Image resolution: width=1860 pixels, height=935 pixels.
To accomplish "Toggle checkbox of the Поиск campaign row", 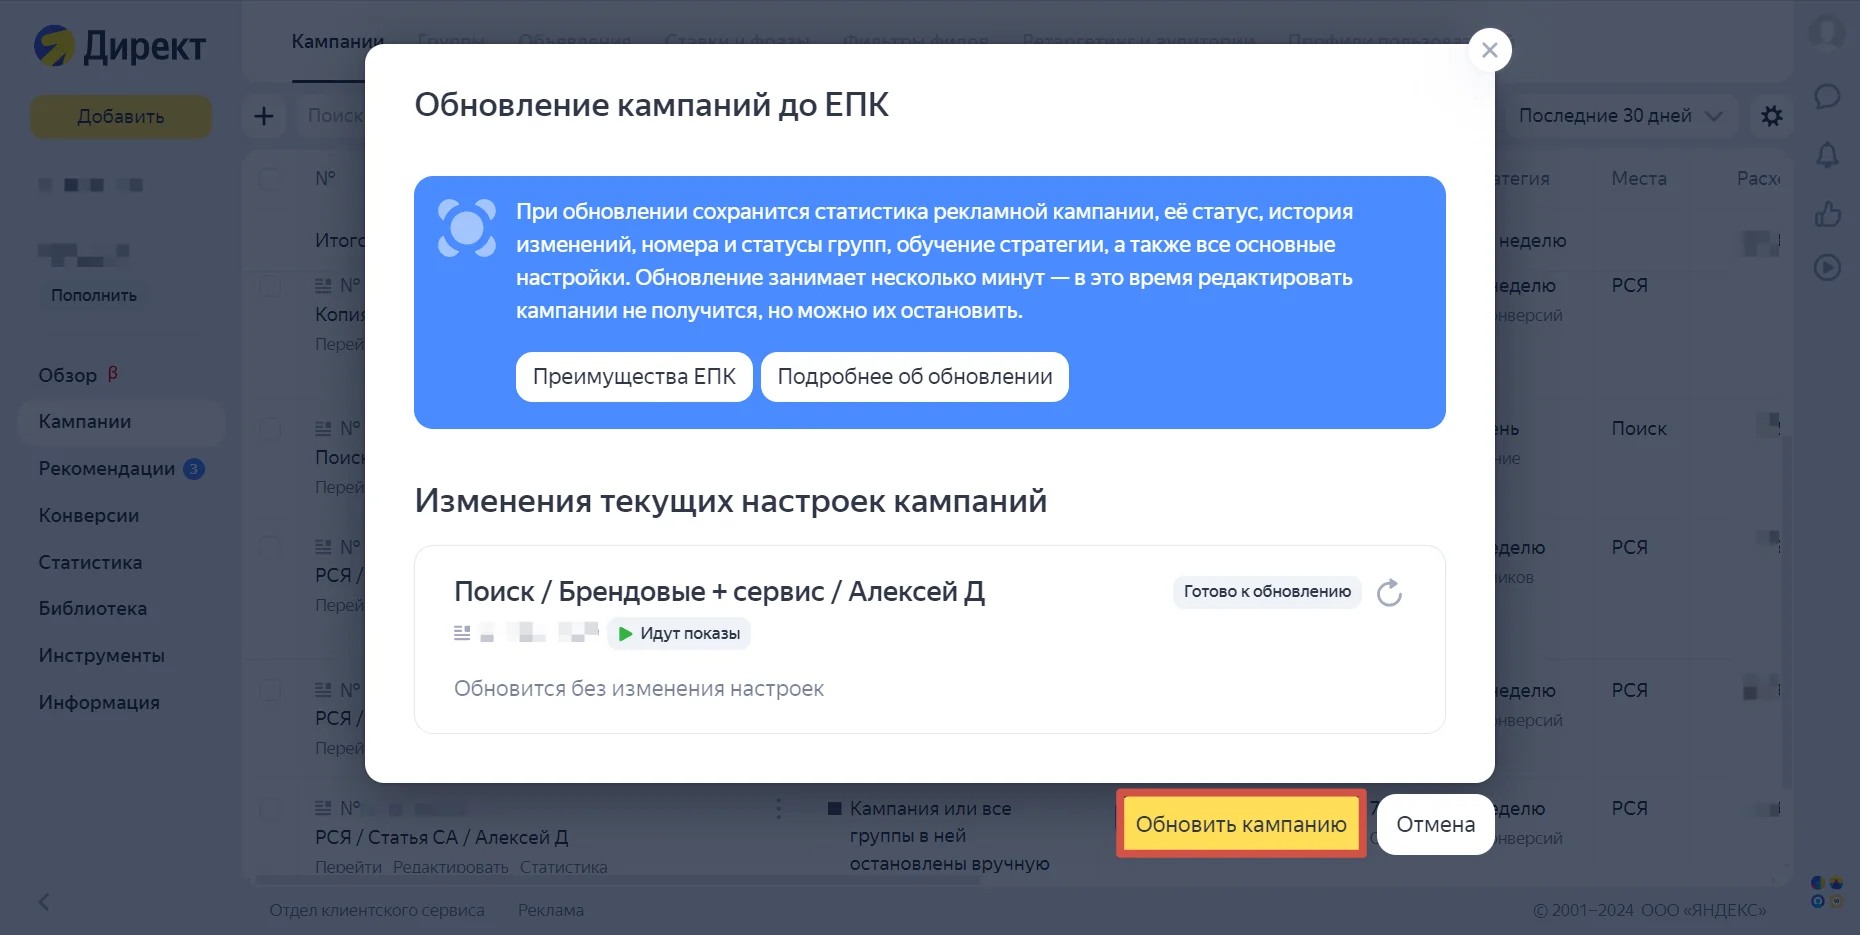I will [x=270, y=429].
